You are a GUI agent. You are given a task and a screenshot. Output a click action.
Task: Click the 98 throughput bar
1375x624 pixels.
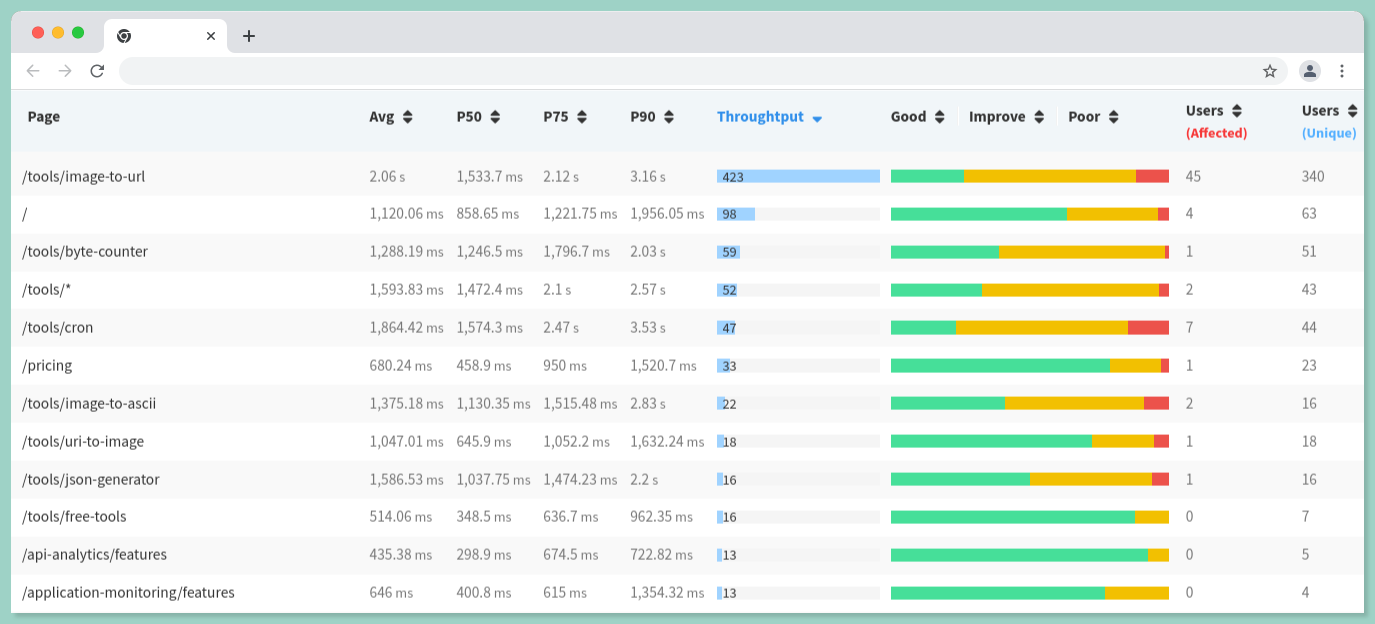[736, 214]
